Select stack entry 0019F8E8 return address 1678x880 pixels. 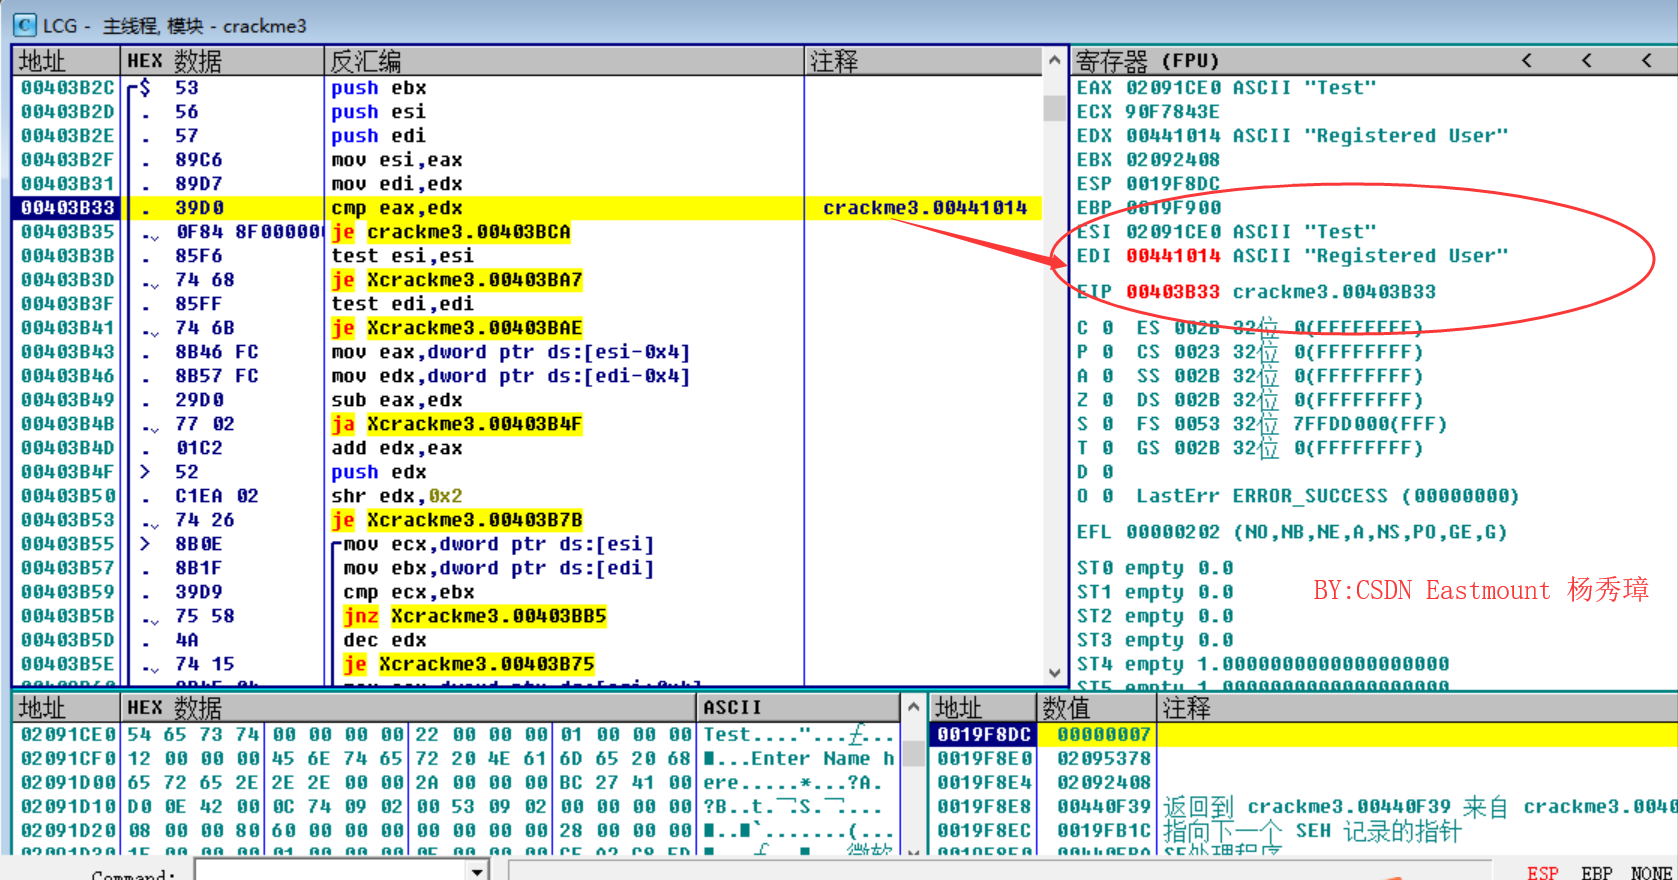tap(1303, 806)
